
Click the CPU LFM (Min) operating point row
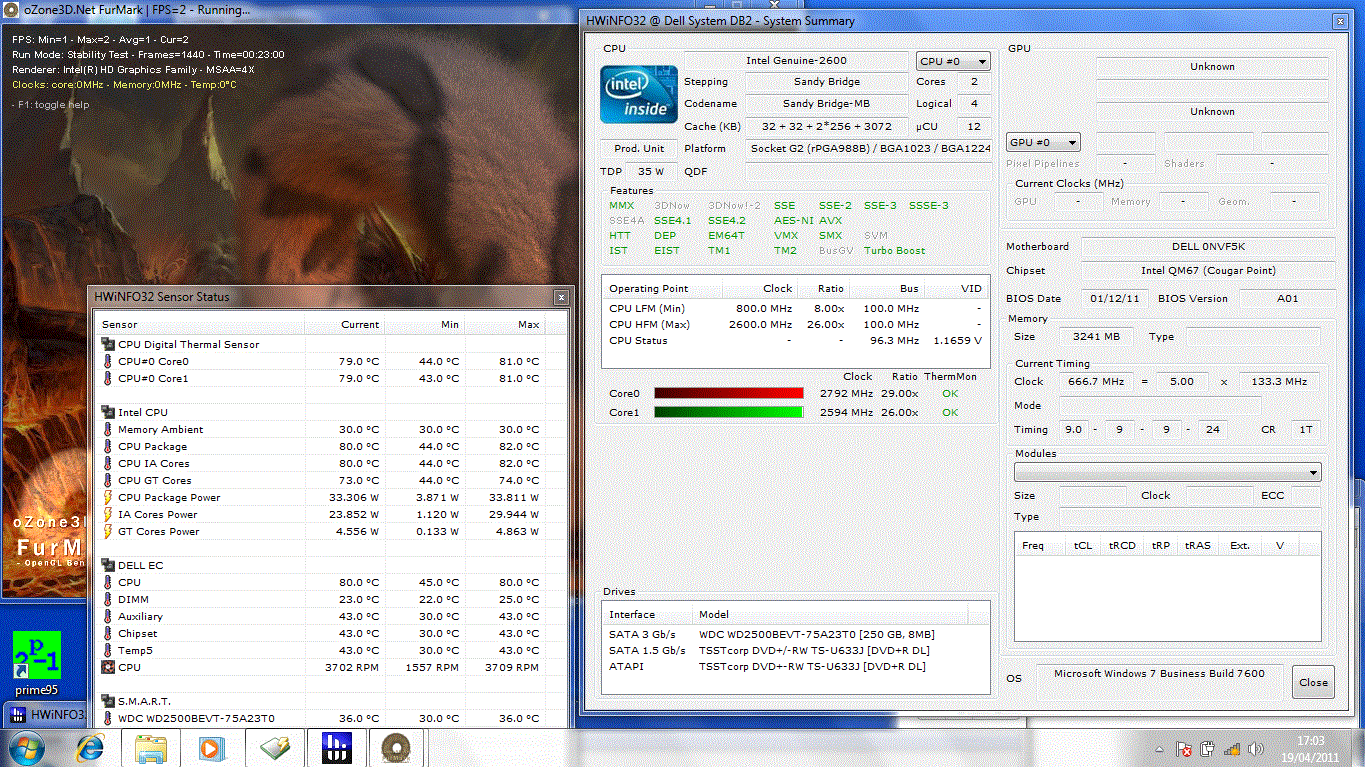[x=795, y=309]
